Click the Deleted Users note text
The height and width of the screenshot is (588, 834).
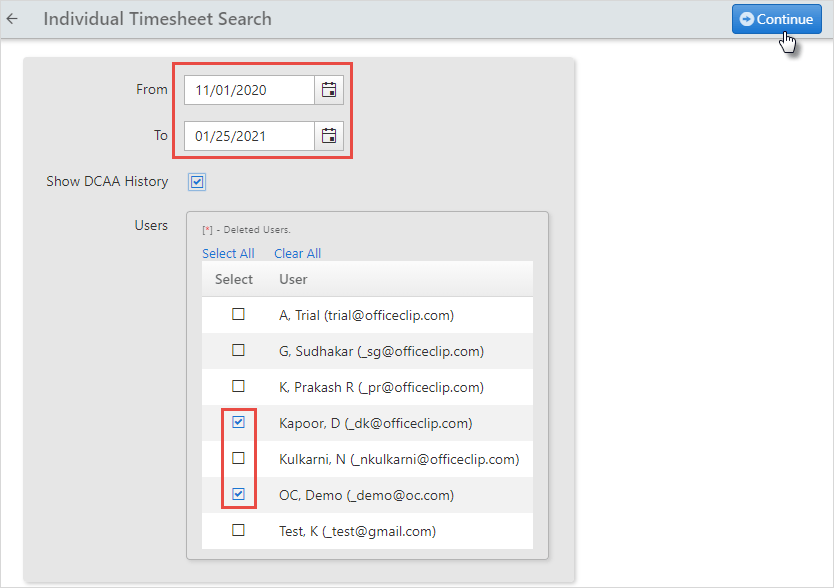tap(246, 230)
